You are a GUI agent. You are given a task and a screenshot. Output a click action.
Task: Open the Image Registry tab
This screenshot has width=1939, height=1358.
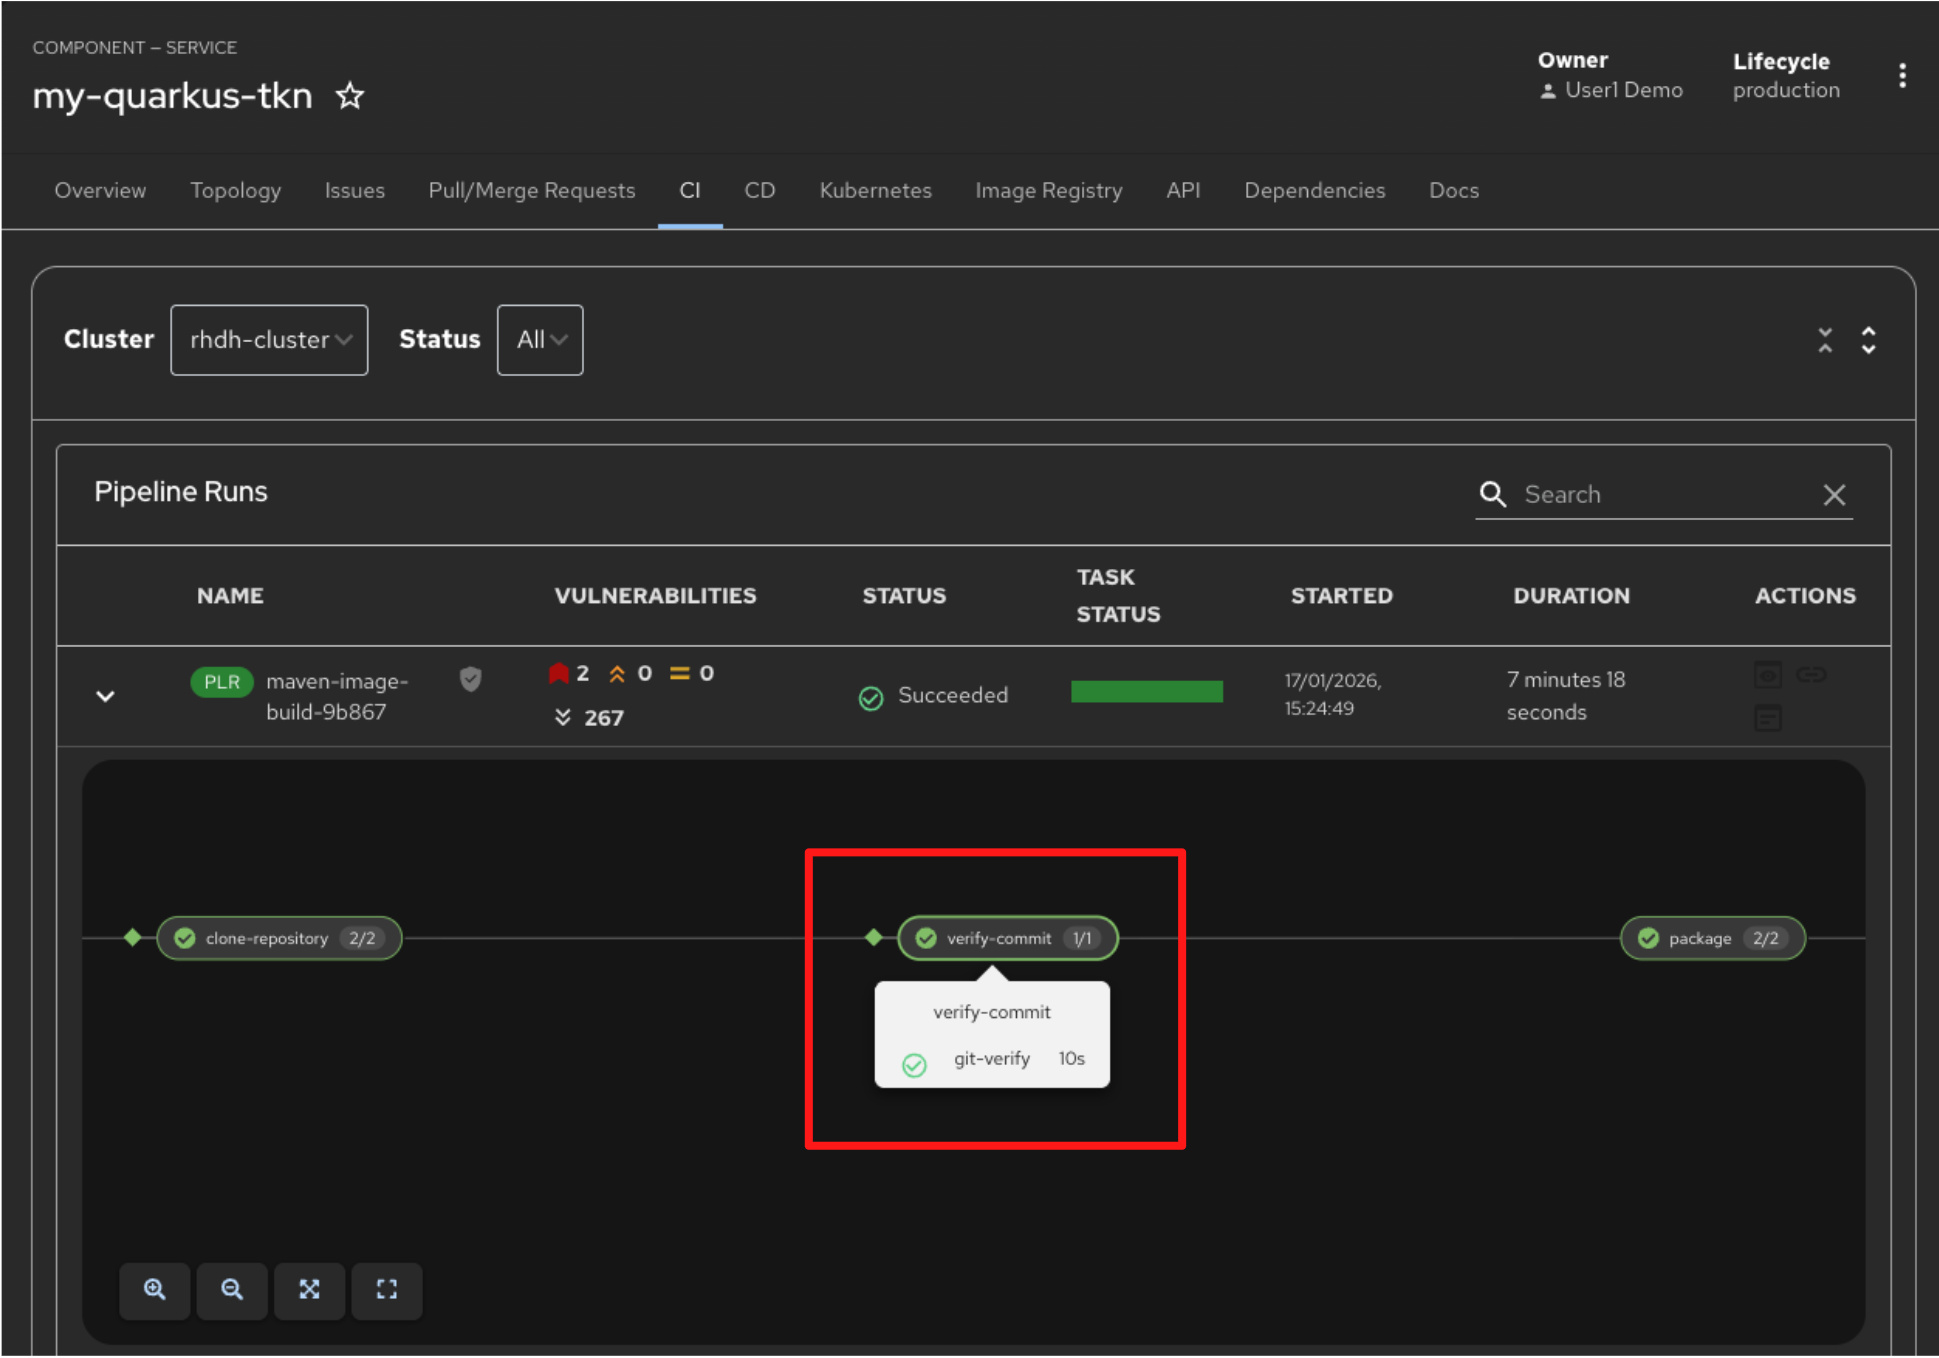(1048, 190)
